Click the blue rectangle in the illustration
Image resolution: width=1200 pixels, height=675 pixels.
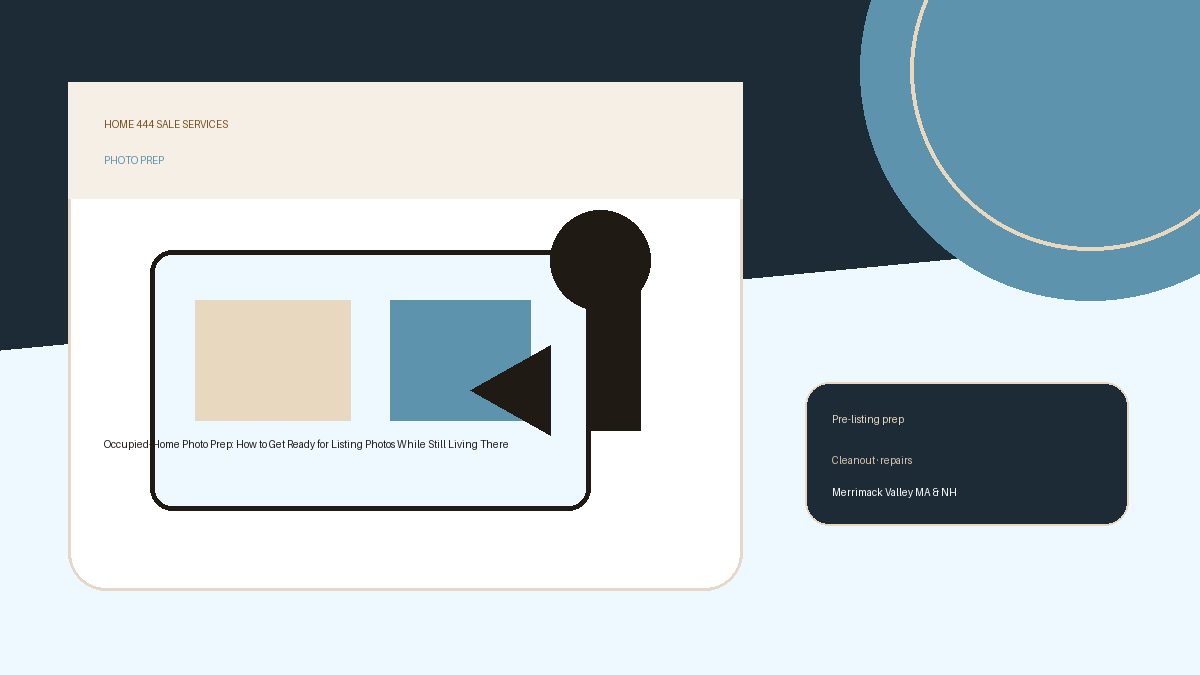[460, 360]
